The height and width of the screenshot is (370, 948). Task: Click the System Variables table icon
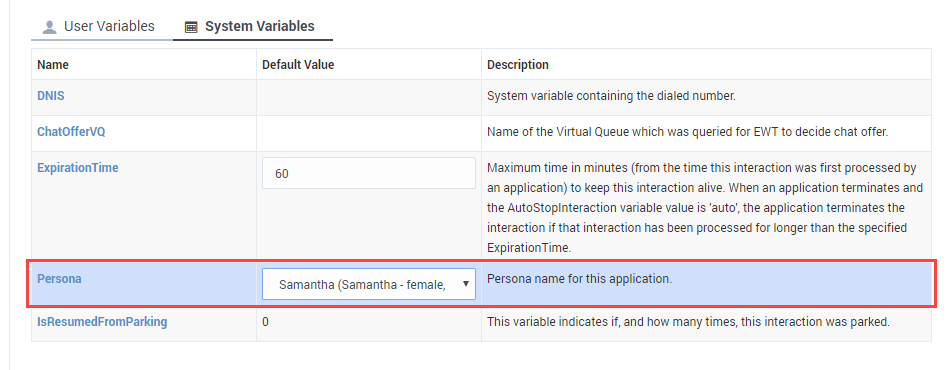point(191,27)
